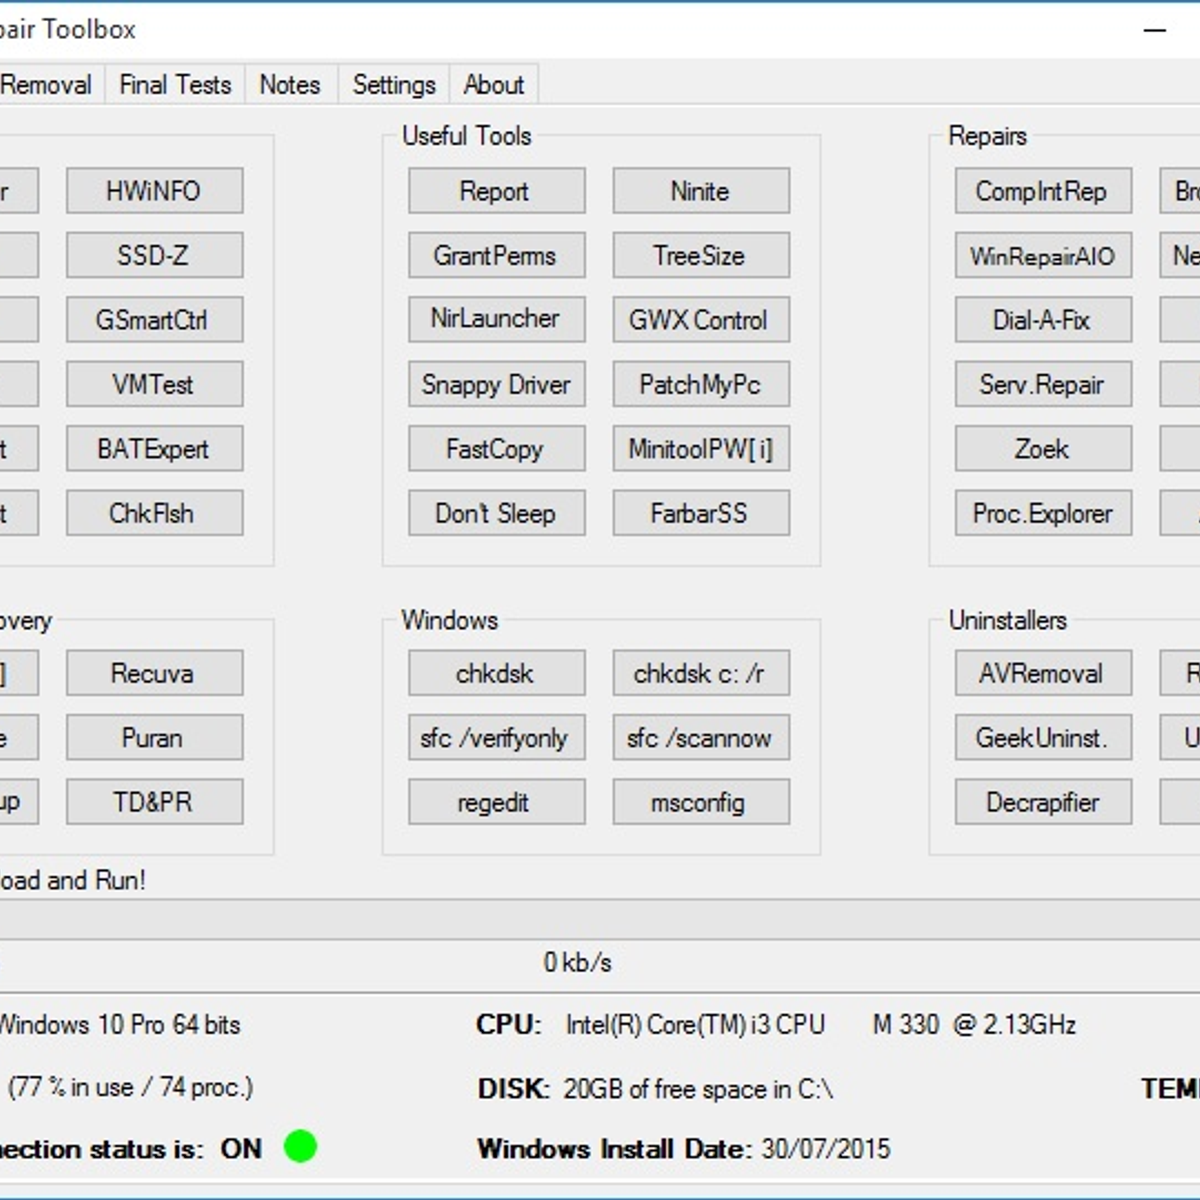The width and height of the screenshot is (1200, 1200).
Task: Run sfc /scannow
Action: tap(701, 738)
